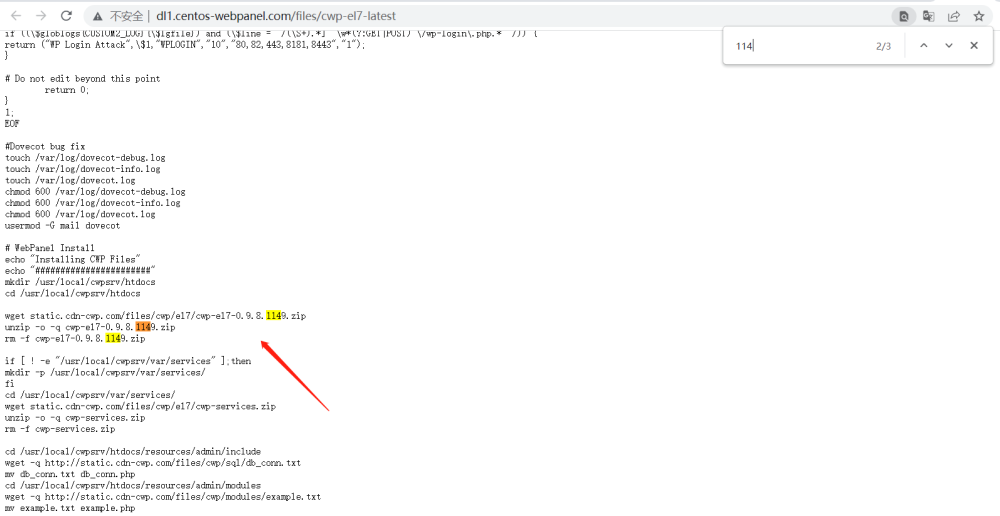Screen dimensions: 1000x516
Task: Click 'usermod -G mail dovecot' line
Action: 62,225
